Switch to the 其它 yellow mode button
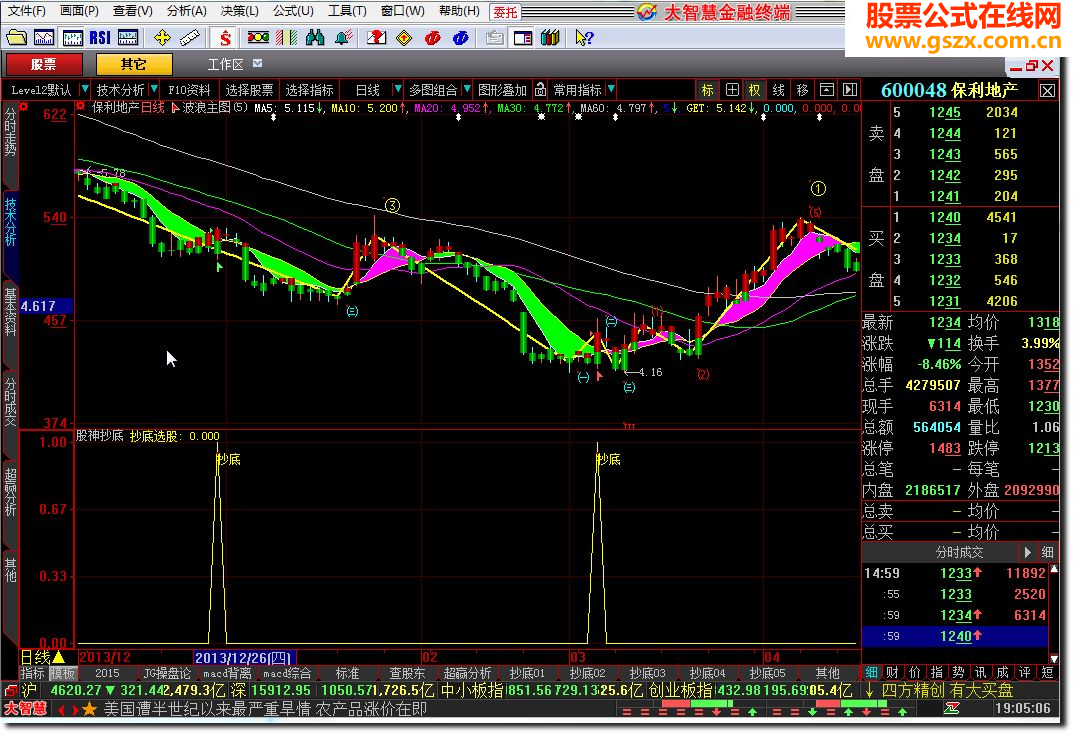 (x=133, y=64)
